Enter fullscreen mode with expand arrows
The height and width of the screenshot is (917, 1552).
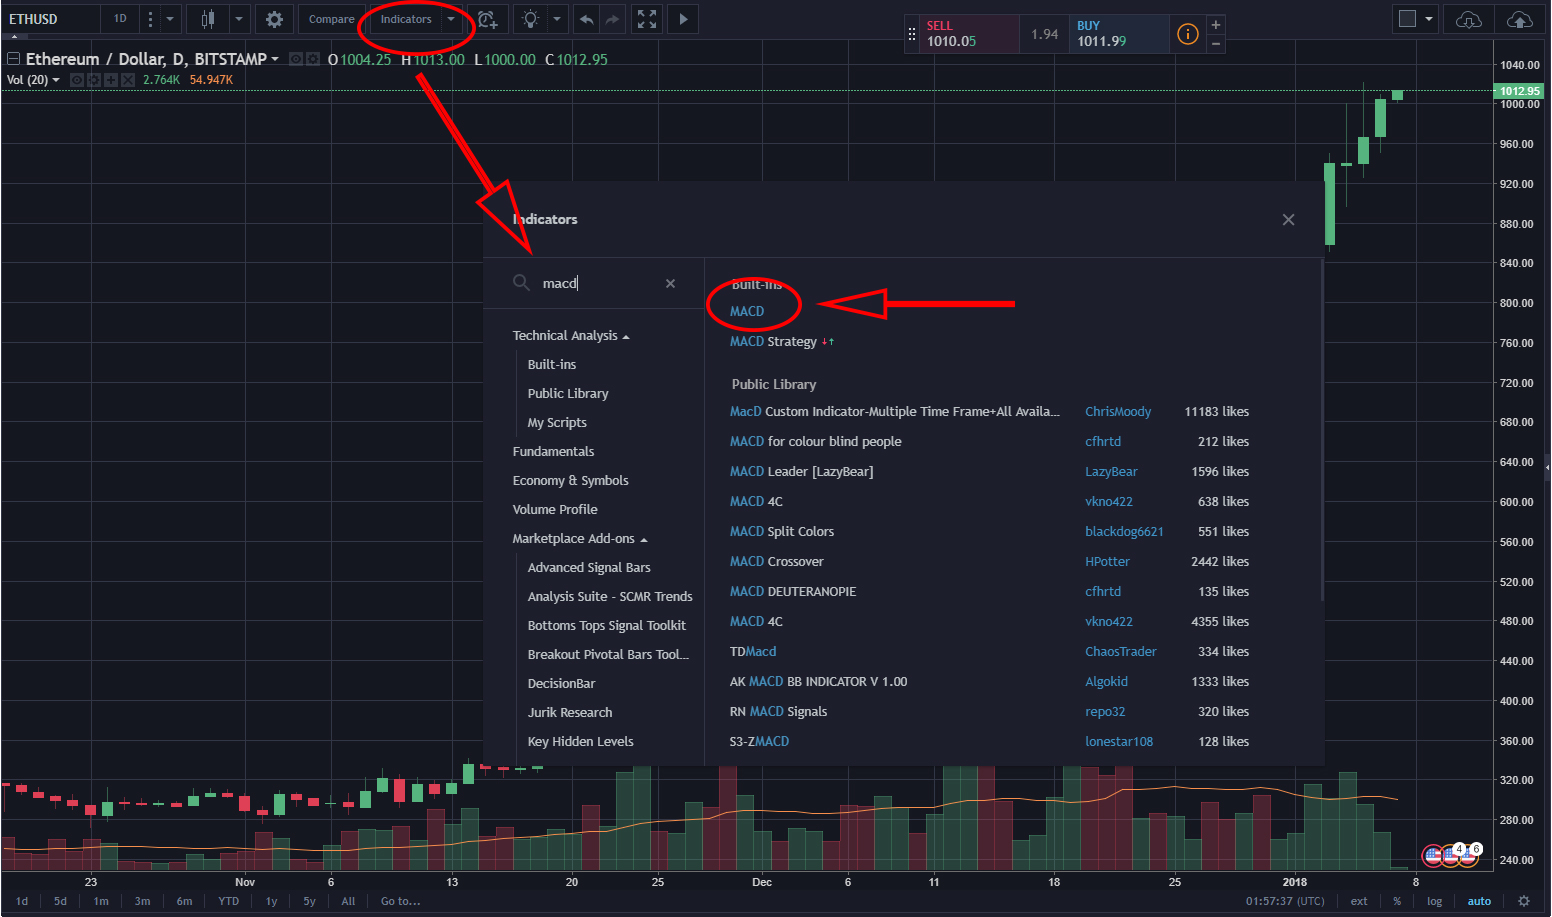pyautogui.click(x=647, y=19)
